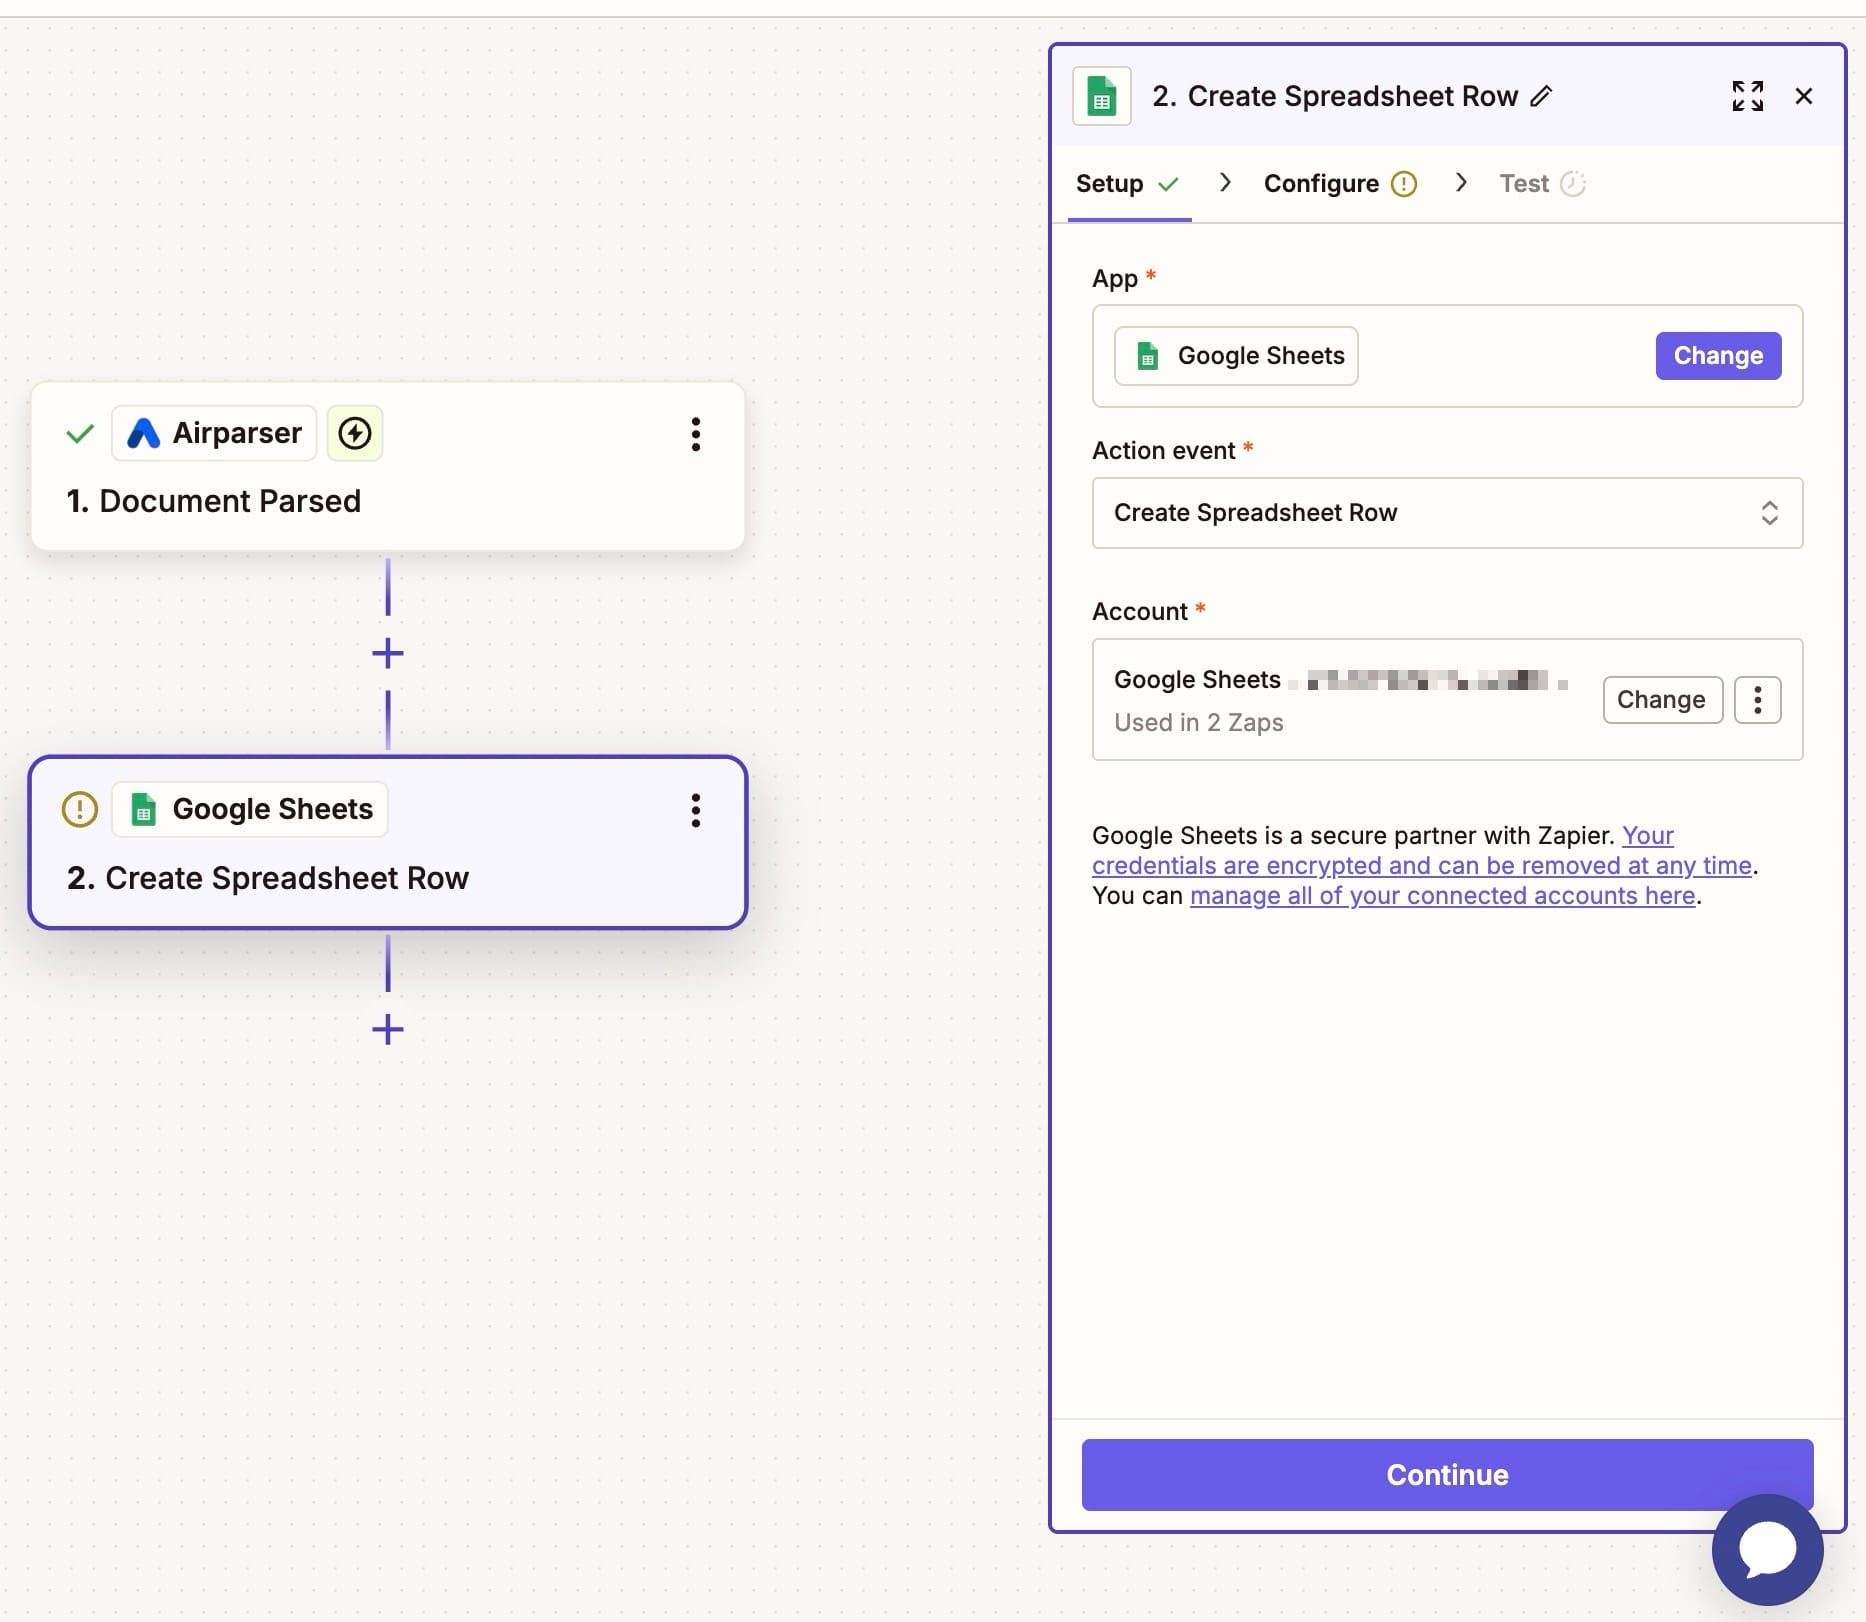Click the pencil icon to rename step
The width and height of the screenshot is (1866, 1622).
(x=1541, y=96)
